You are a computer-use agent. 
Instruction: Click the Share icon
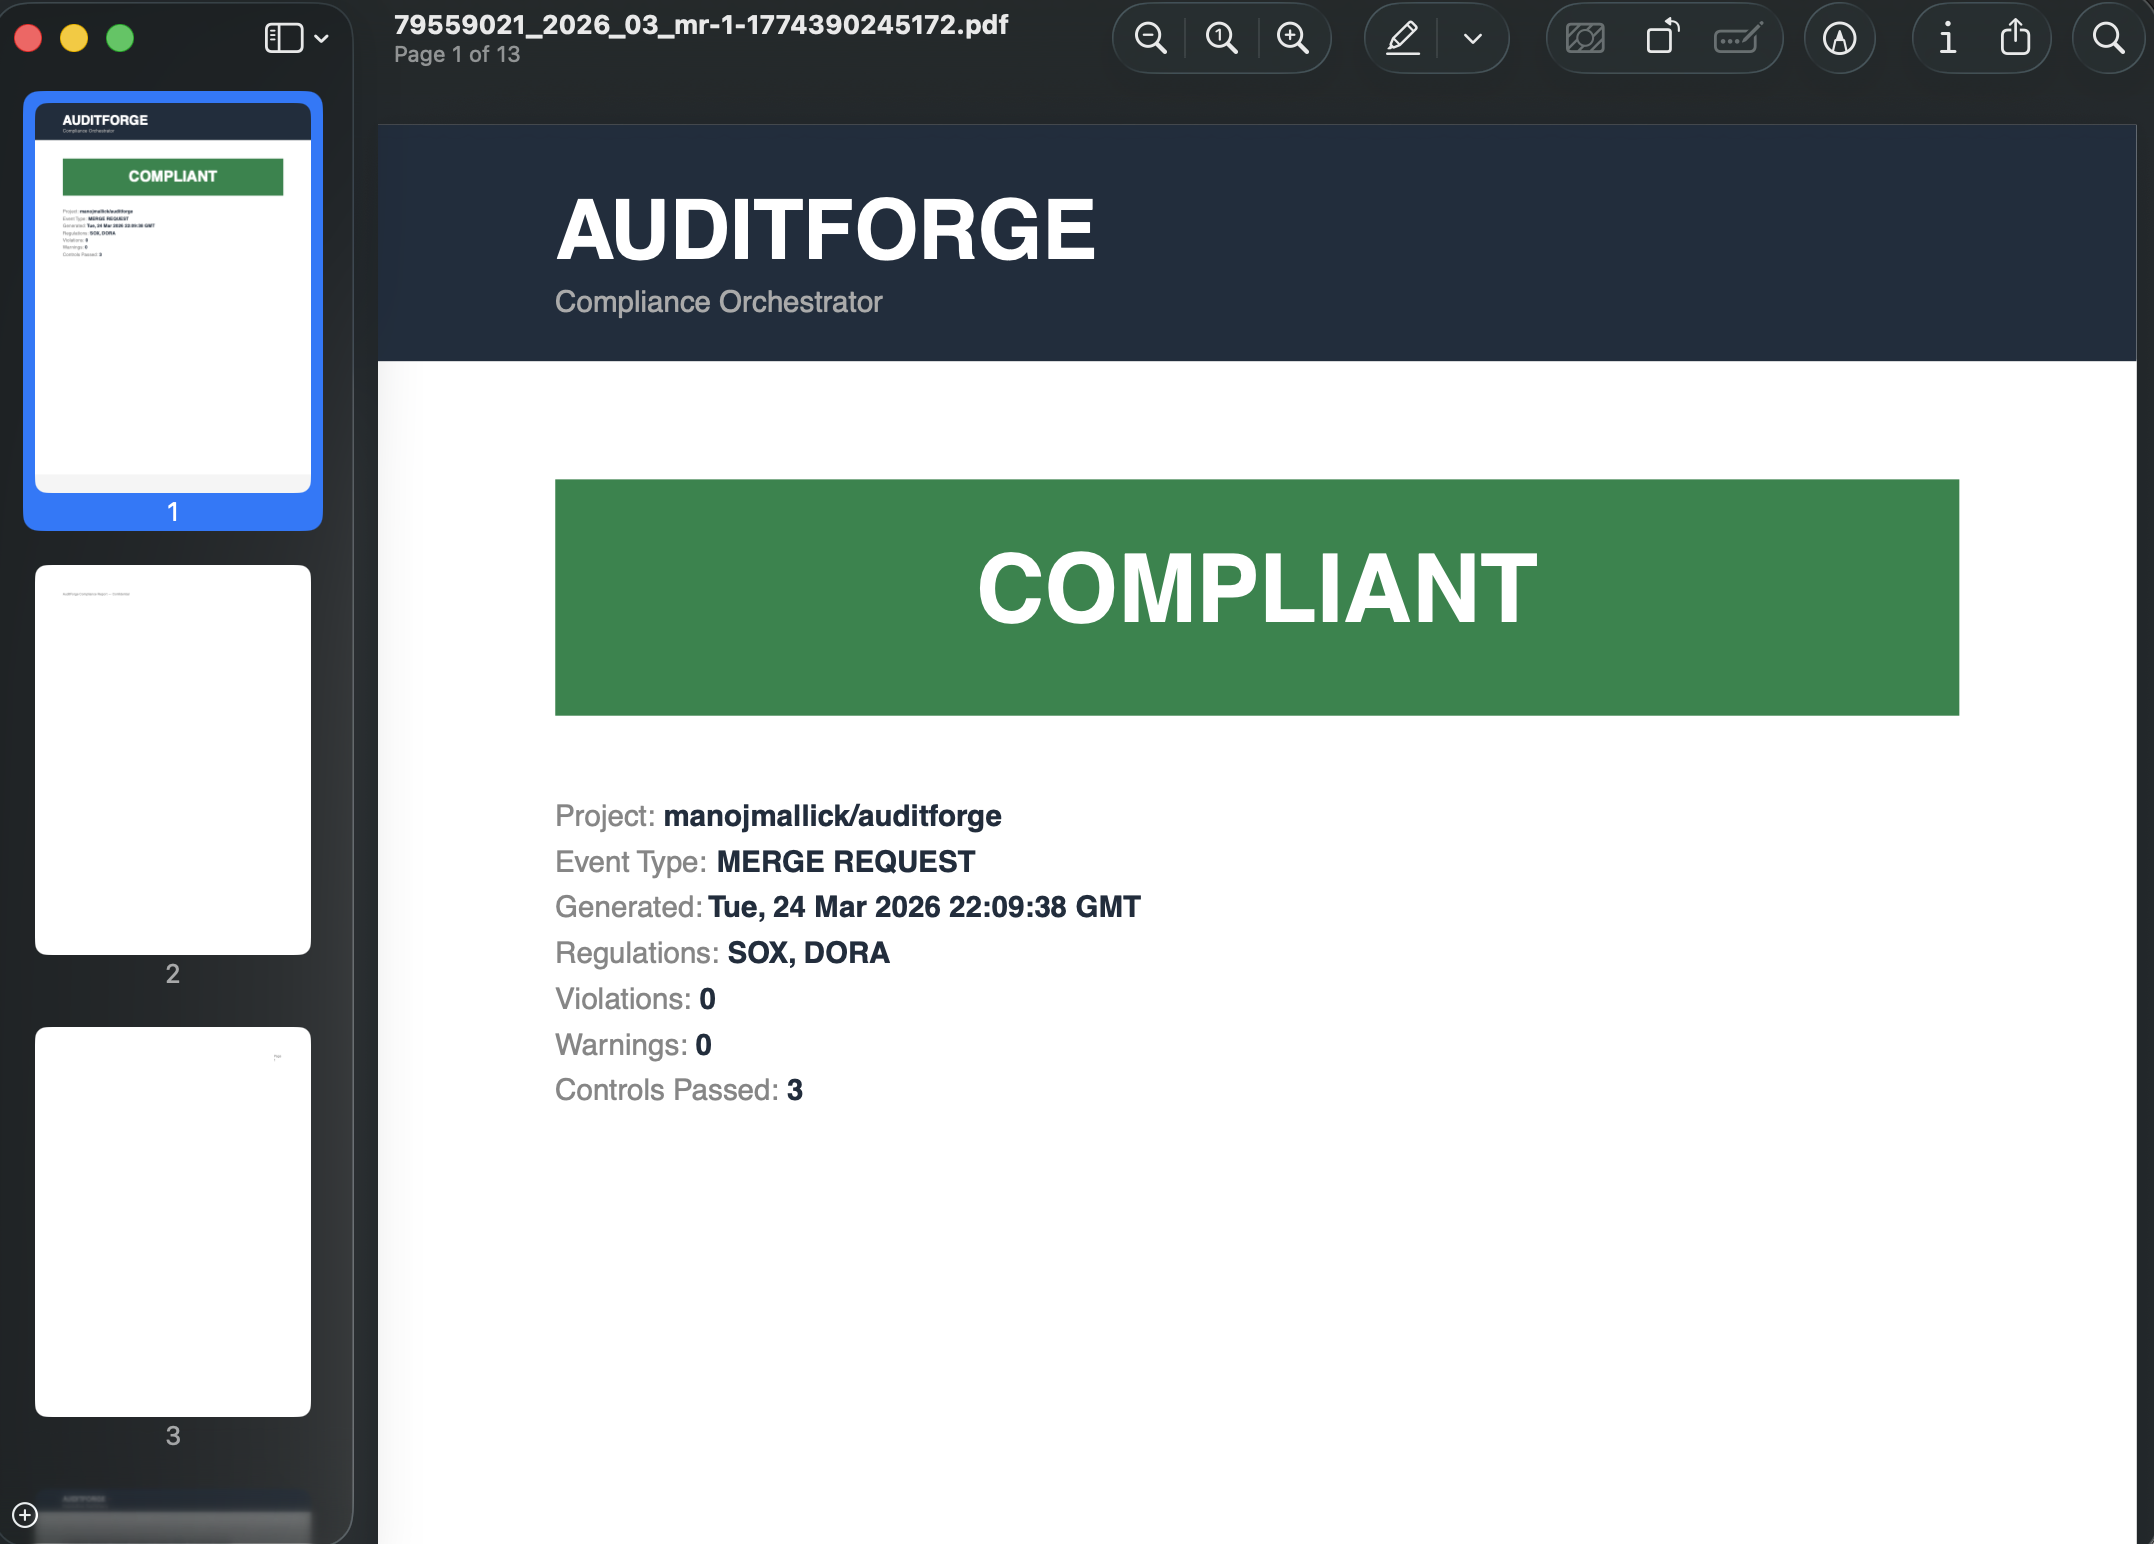2015,39
